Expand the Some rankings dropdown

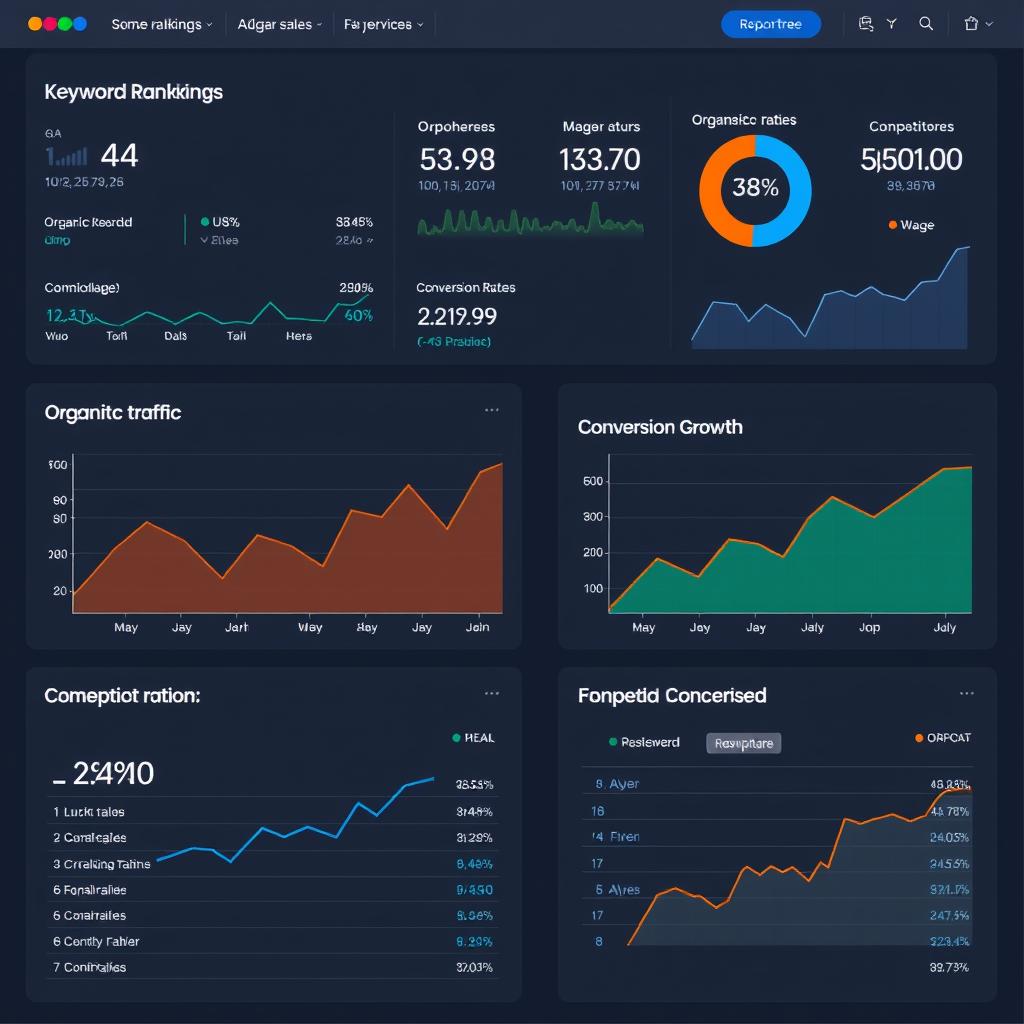pos(161,23)
